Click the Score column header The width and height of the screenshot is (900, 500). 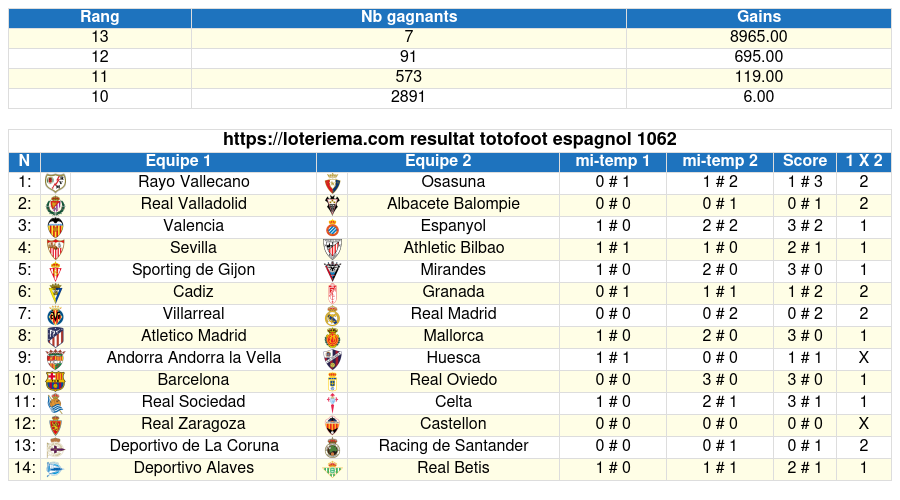[x=805, y=161]
